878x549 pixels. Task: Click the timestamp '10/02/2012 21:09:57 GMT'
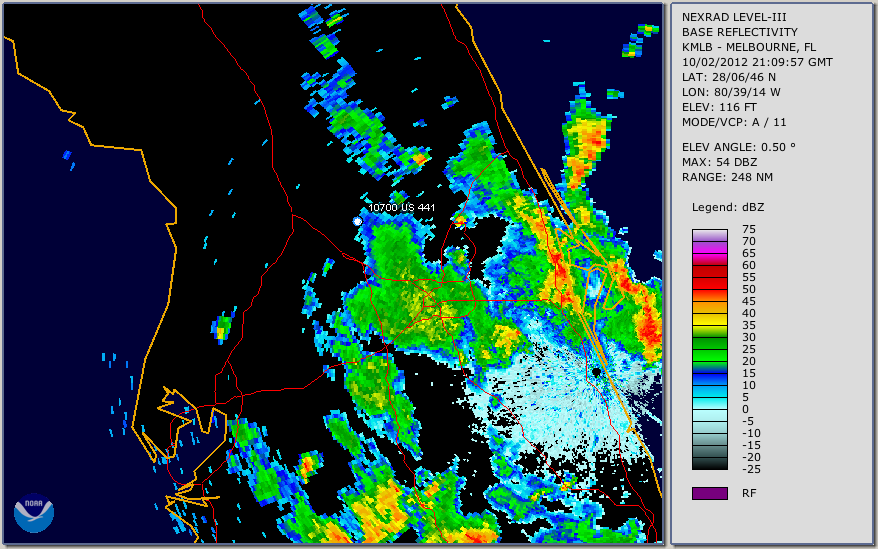coord(757,62)
